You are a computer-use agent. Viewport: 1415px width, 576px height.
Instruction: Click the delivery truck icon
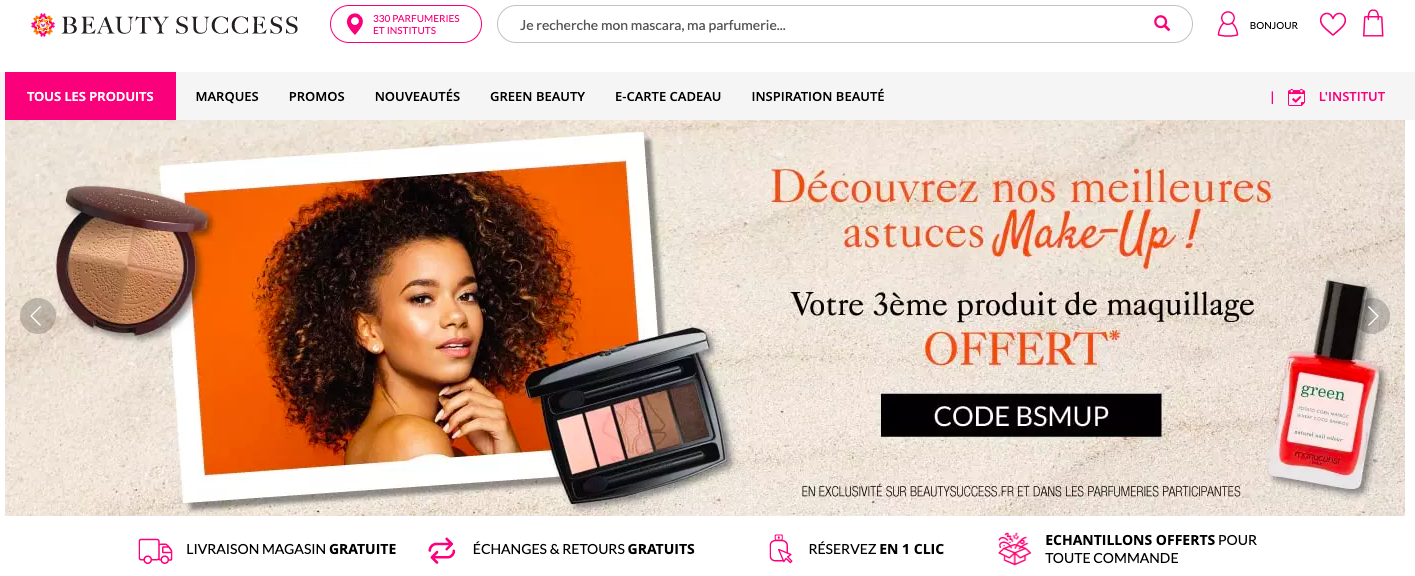coord(155,549)
